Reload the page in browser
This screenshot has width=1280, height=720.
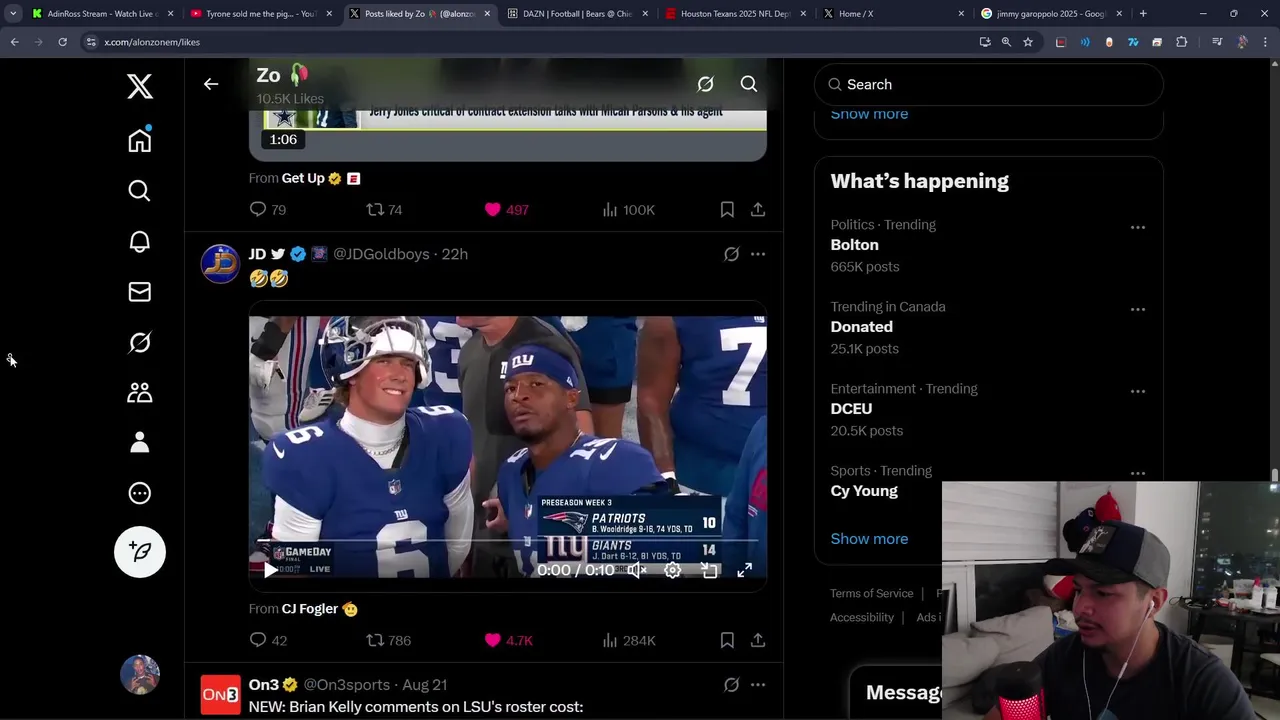coord(62,42)
